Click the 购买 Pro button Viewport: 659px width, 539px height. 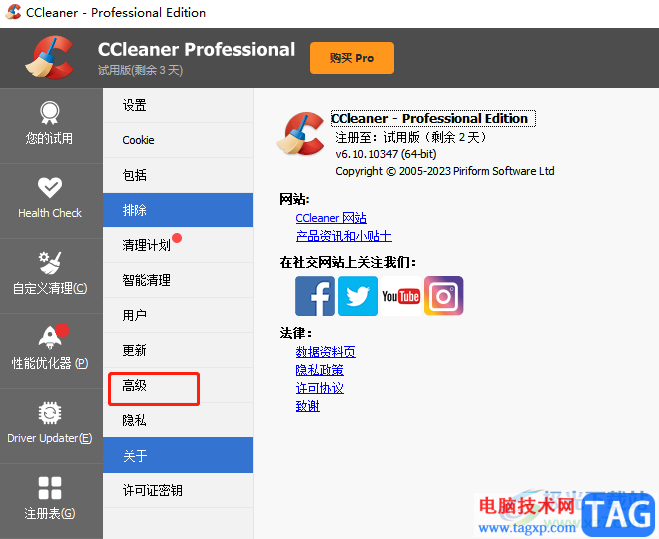click(x=352, y=58)
